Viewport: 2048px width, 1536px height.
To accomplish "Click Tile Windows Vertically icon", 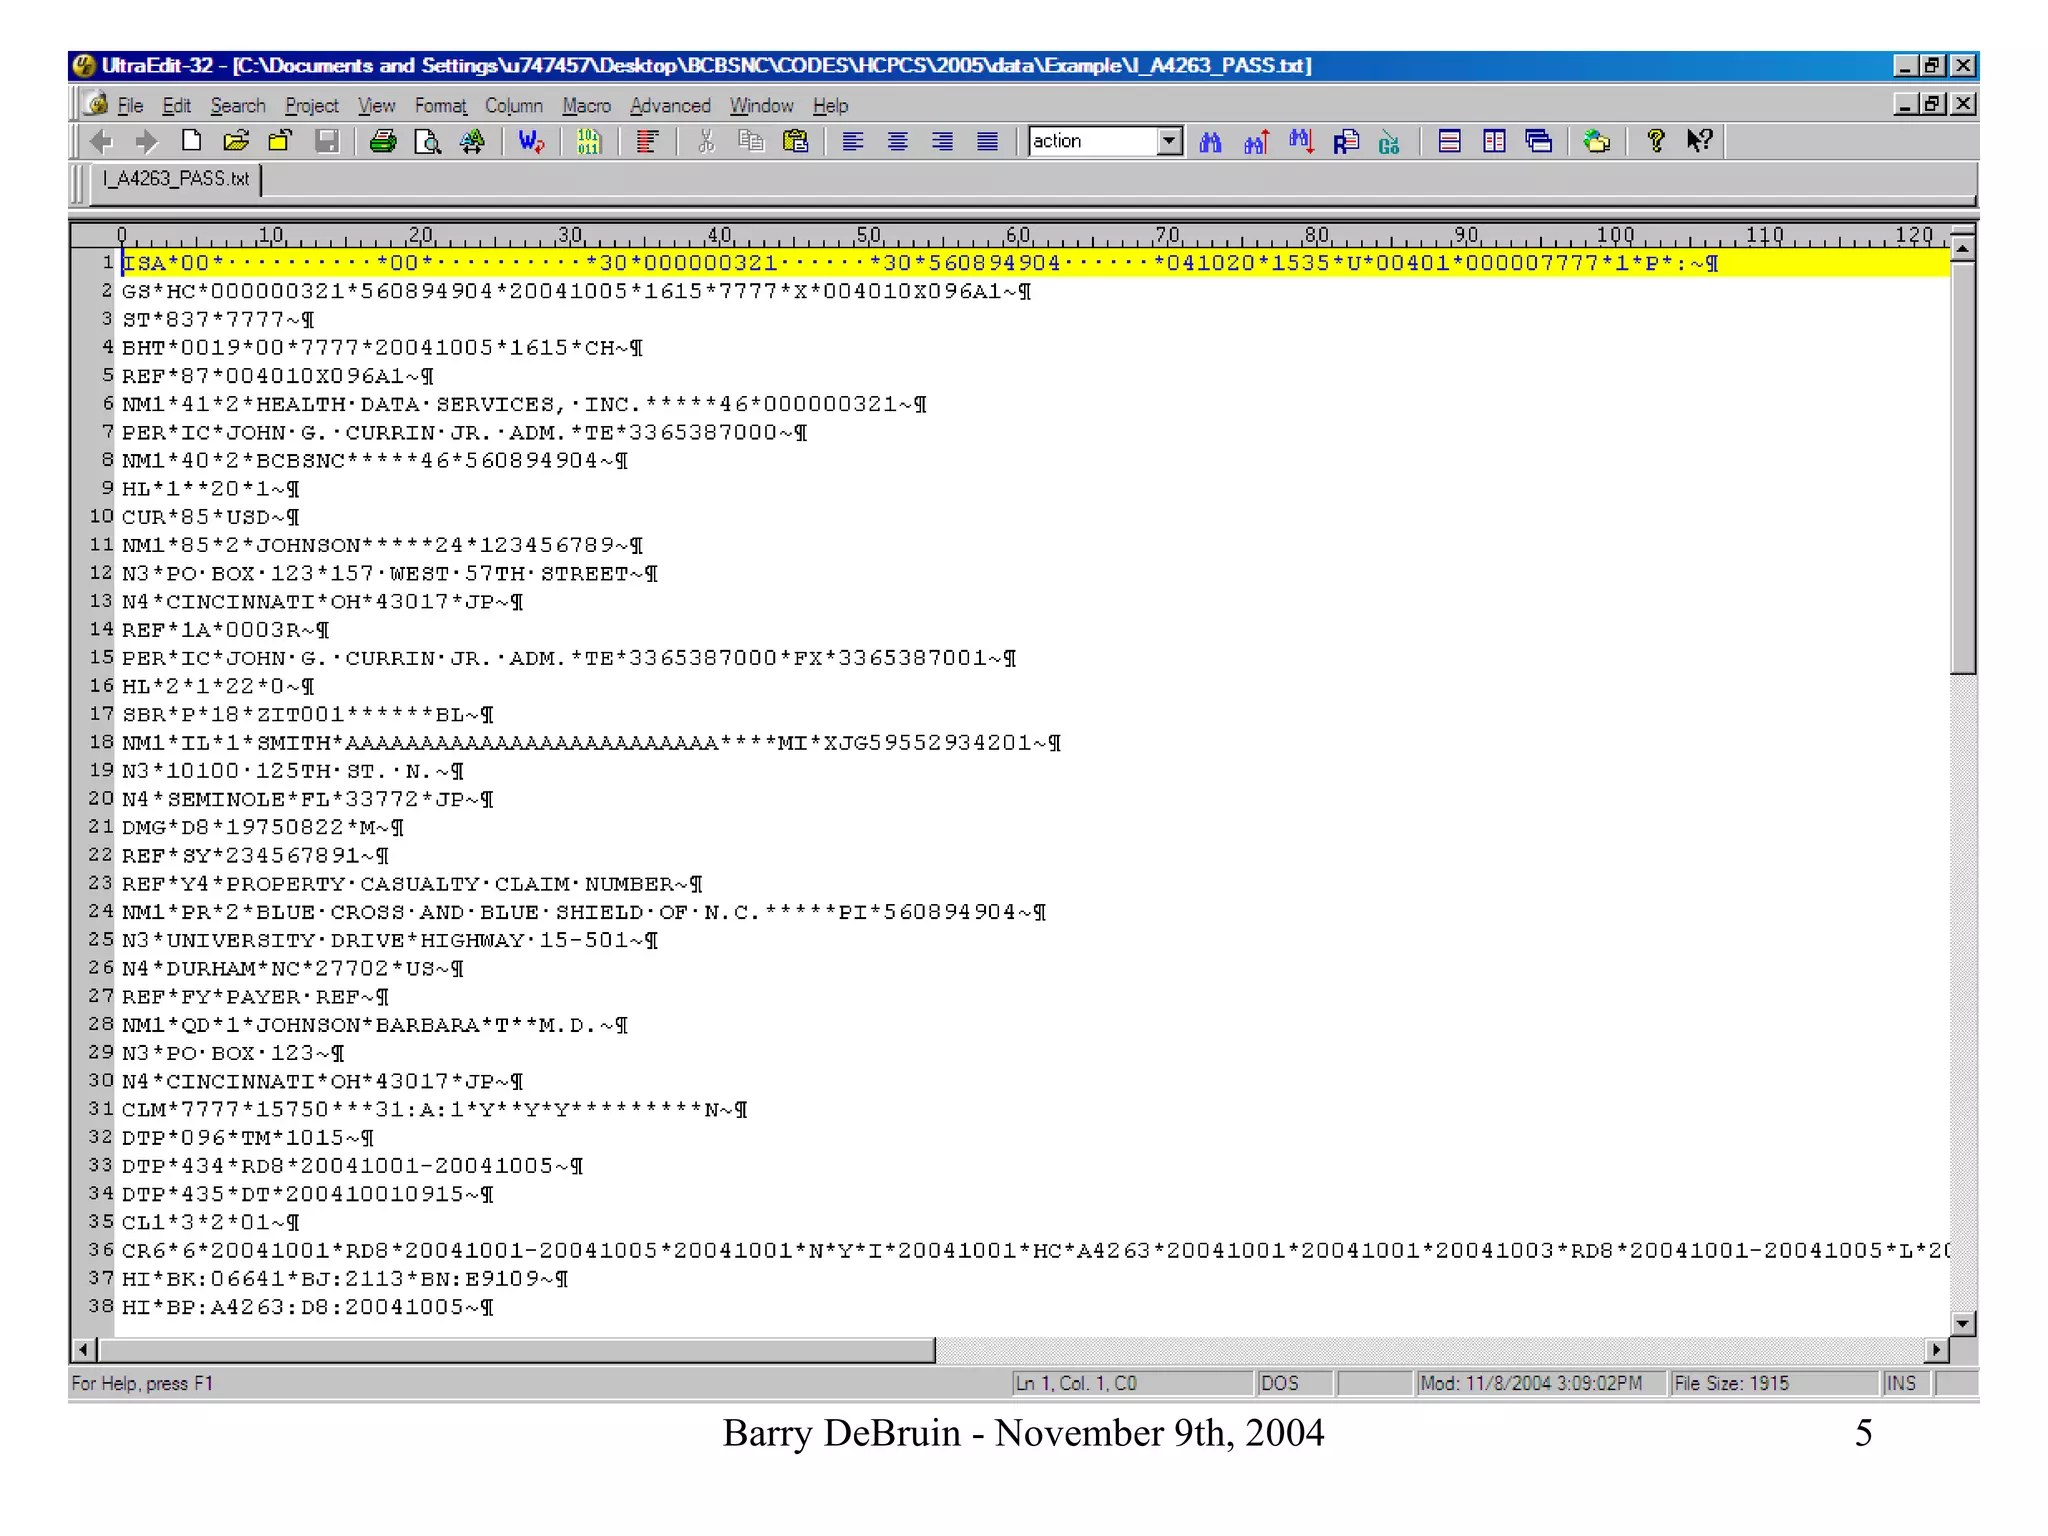I will (x=1494, y=141).
